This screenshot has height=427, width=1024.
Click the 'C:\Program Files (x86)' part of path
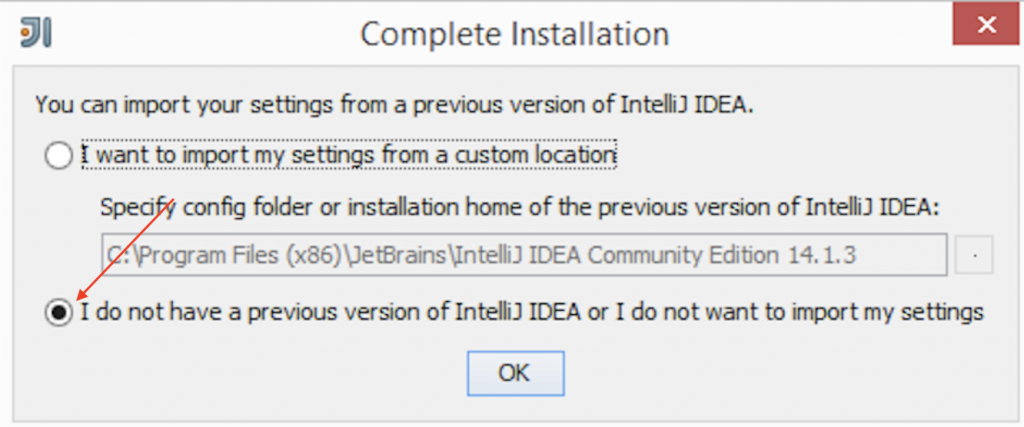[x=223, y=256]
